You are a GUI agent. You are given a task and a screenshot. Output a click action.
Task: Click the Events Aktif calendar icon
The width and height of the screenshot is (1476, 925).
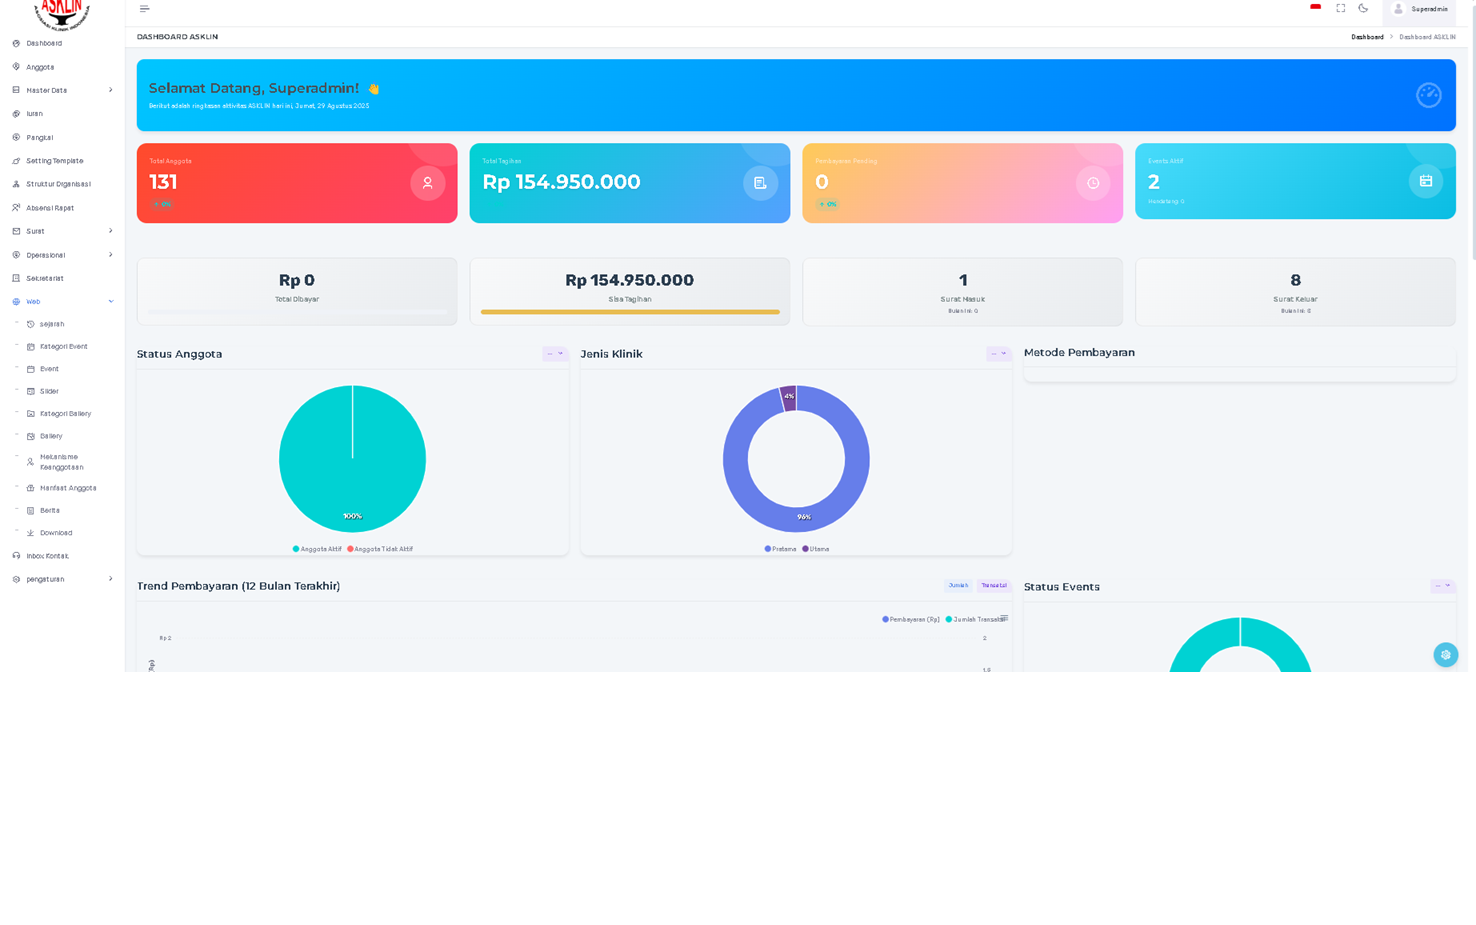click(1426, 181)
